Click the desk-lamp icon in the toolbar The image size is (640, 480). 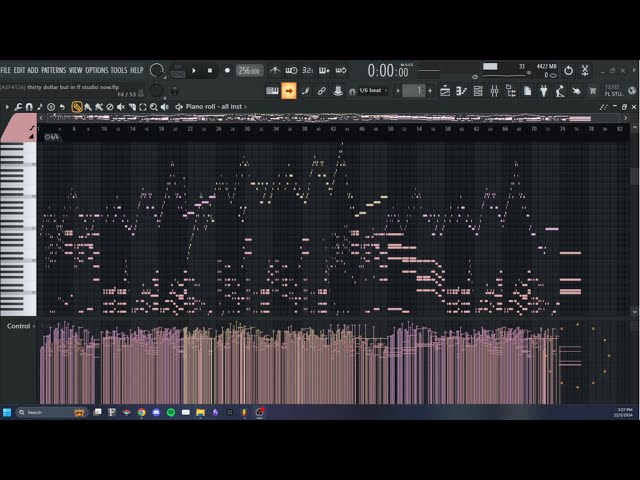point(560,91)
